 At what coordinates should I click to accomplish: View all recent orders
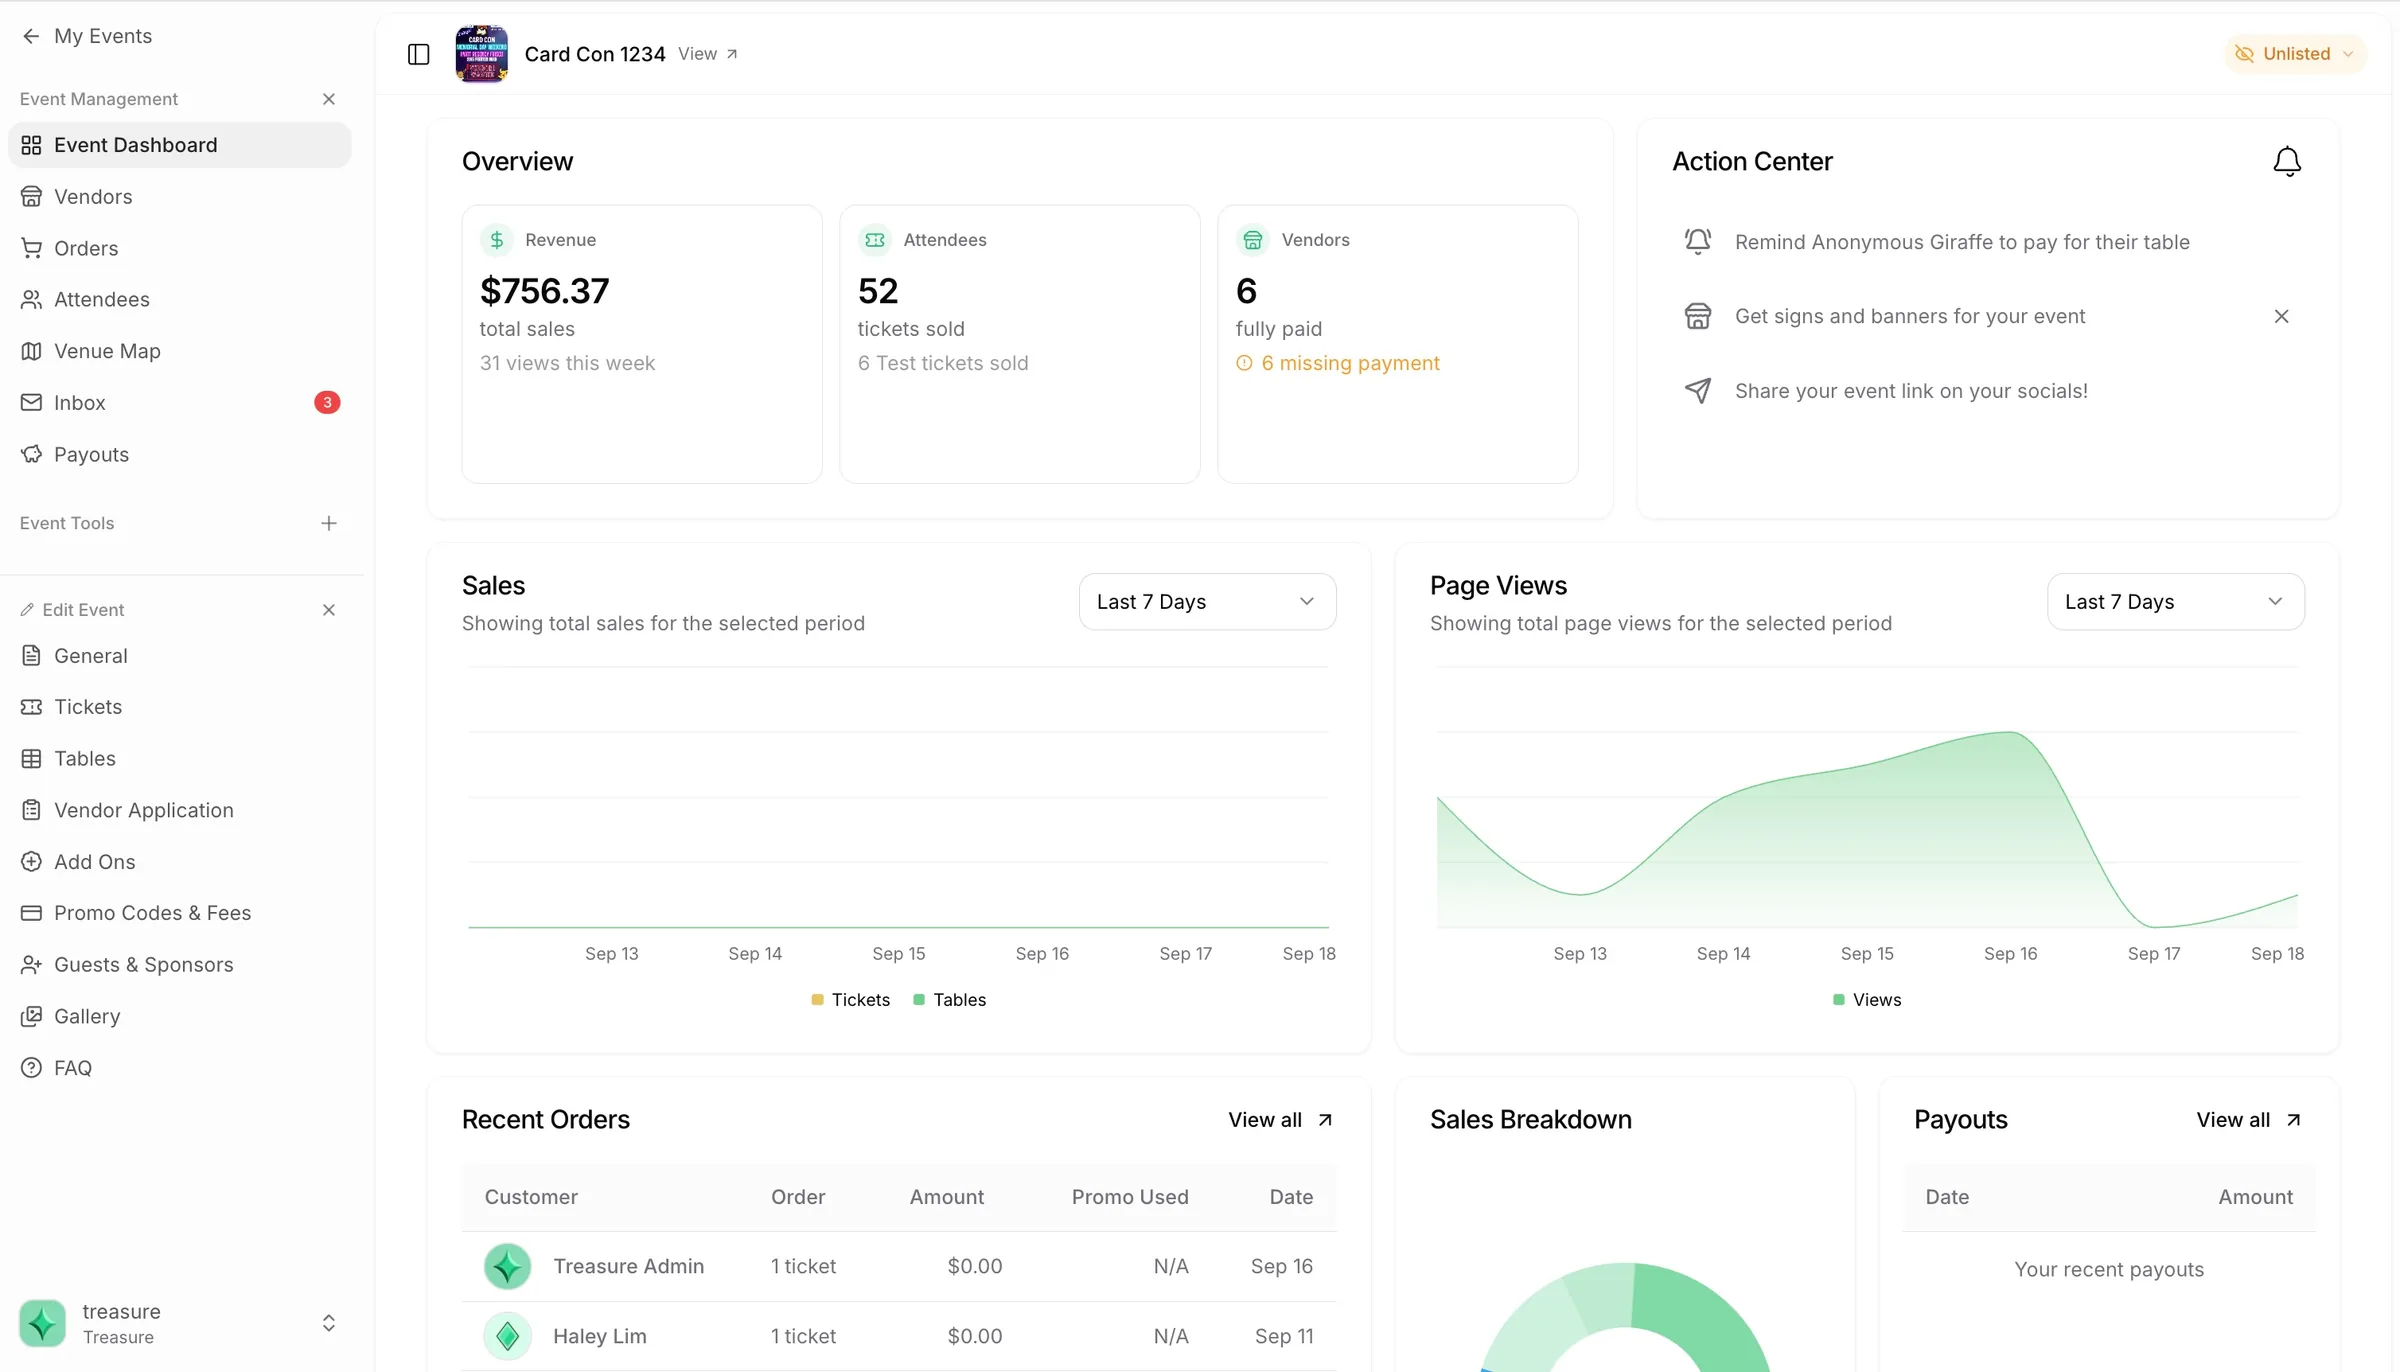point(1280,1120)
